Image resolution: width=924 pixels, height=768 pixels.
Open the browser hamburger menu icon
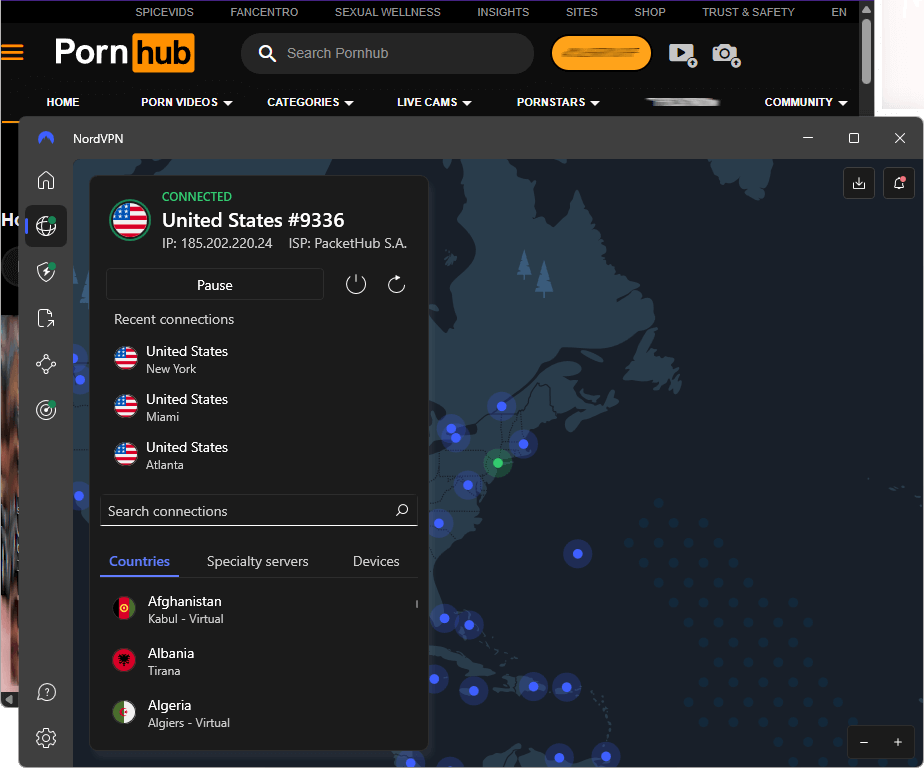12,53
